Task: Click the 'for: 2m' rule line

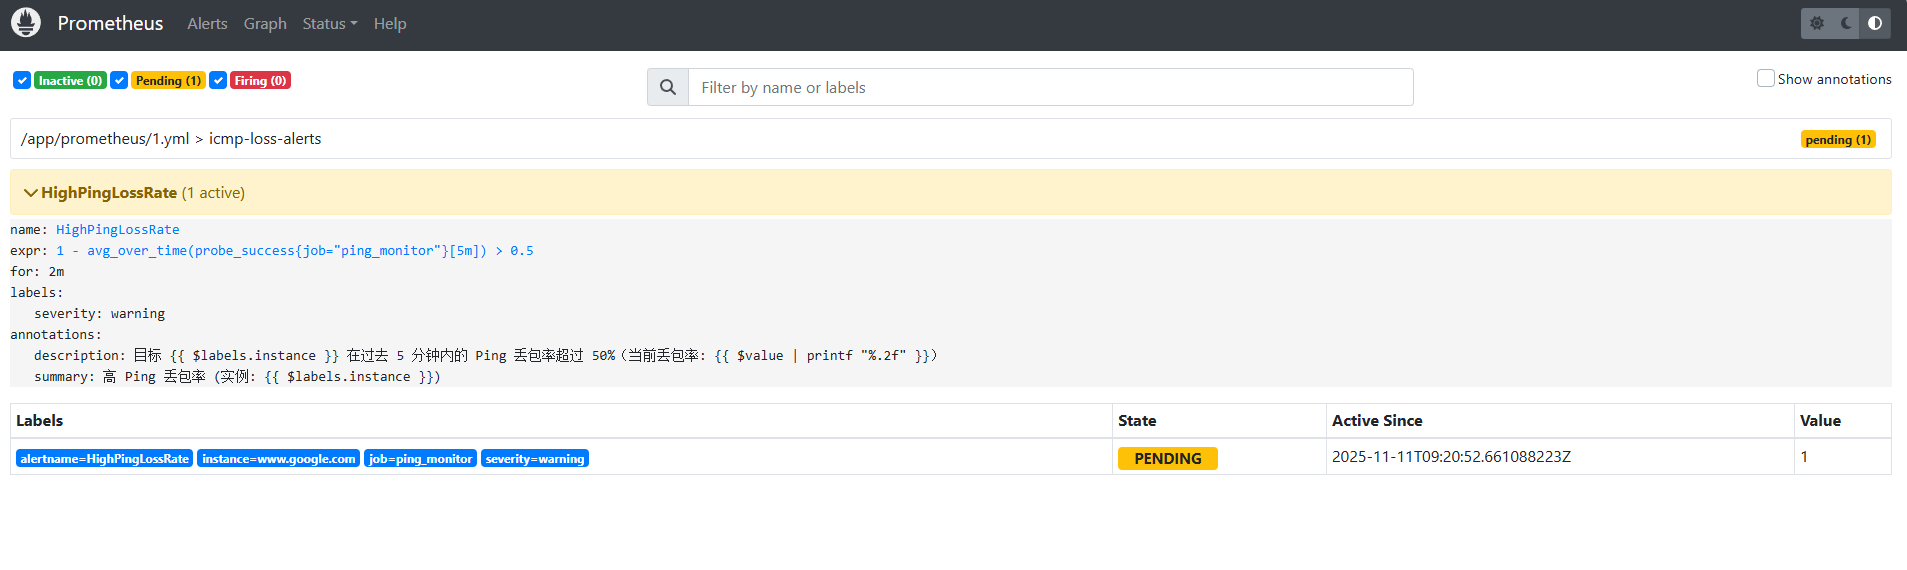Action: tap(37, 271)
